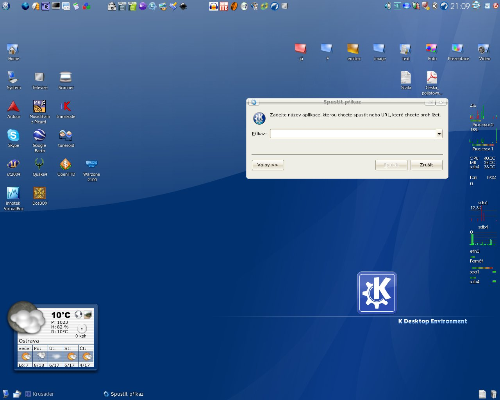Viewport: 500px width, 400px height.
Task: Click the large cloud icon on weather widget
Action: (x=26, y=317)
